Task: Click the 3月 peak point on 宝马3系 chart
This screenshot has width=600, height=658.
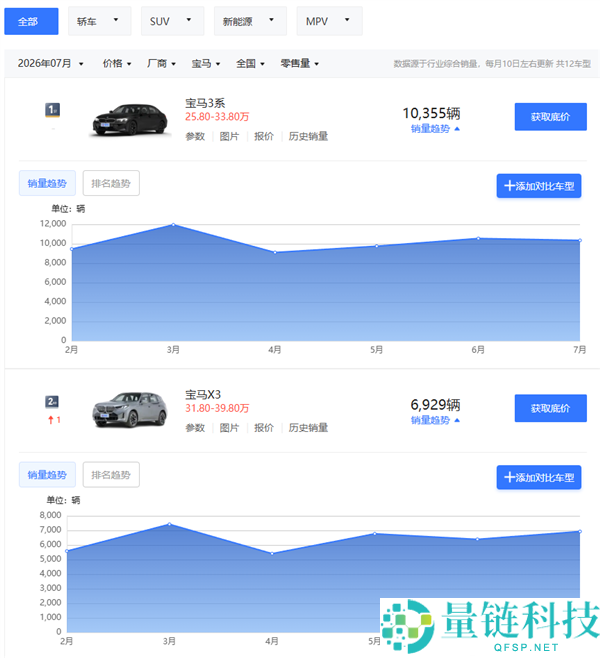Action: [x=173, y=225]
